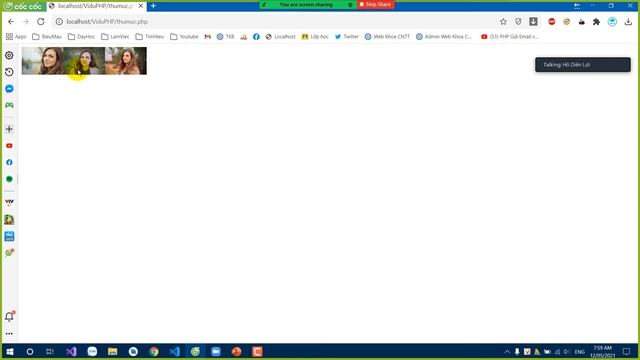
Task: Open the YouTube shortcut in the sidebar
Action: 9,146
